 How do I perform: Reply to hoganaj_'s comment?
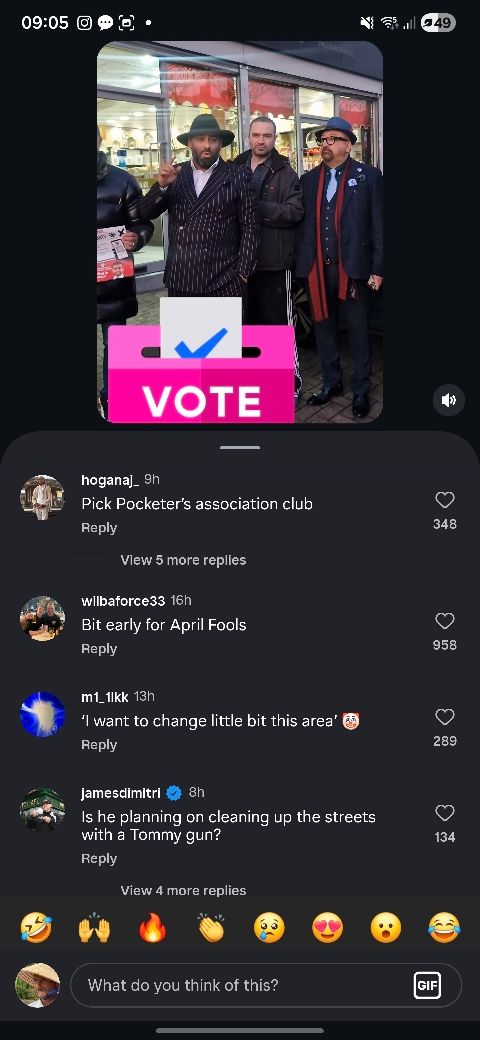[99, 528]
